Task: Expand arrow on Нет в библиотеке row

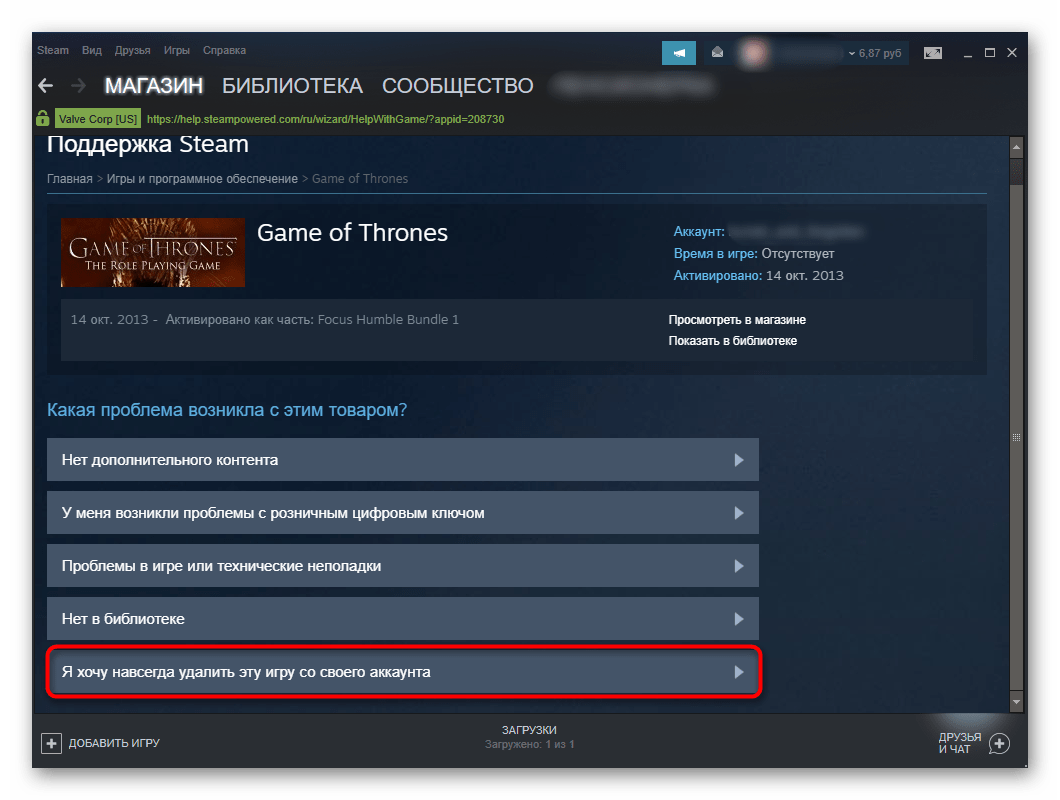Action: pos(739,619)
